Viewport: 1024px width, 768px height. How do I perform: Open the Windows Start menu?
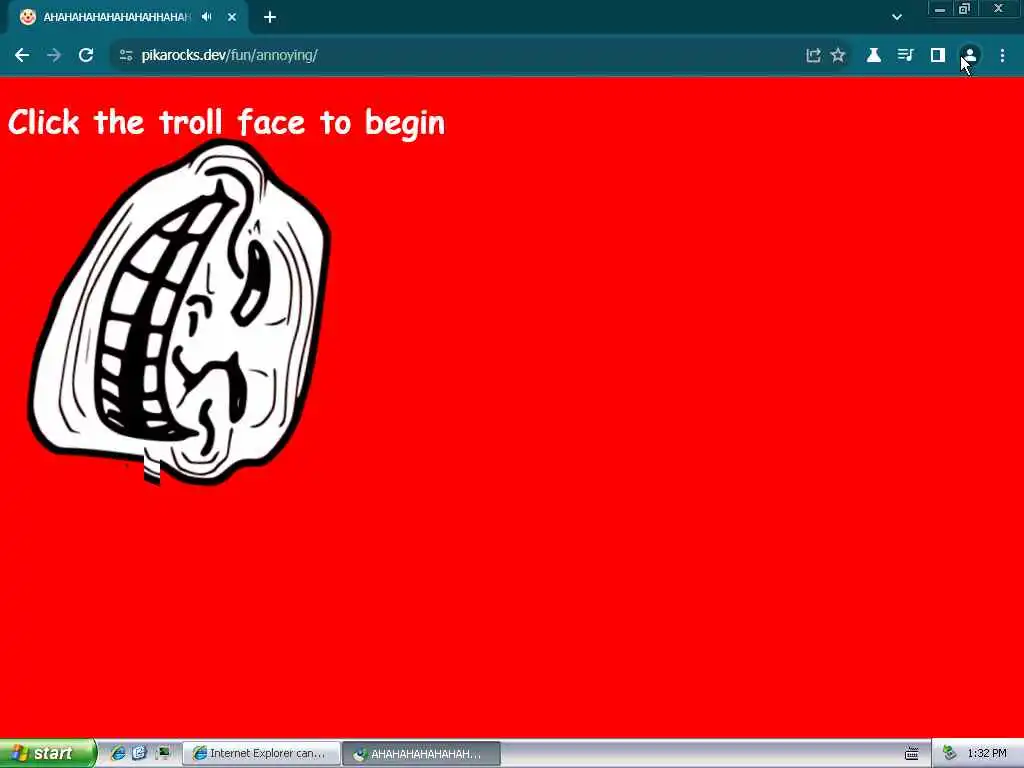(48, 753)
